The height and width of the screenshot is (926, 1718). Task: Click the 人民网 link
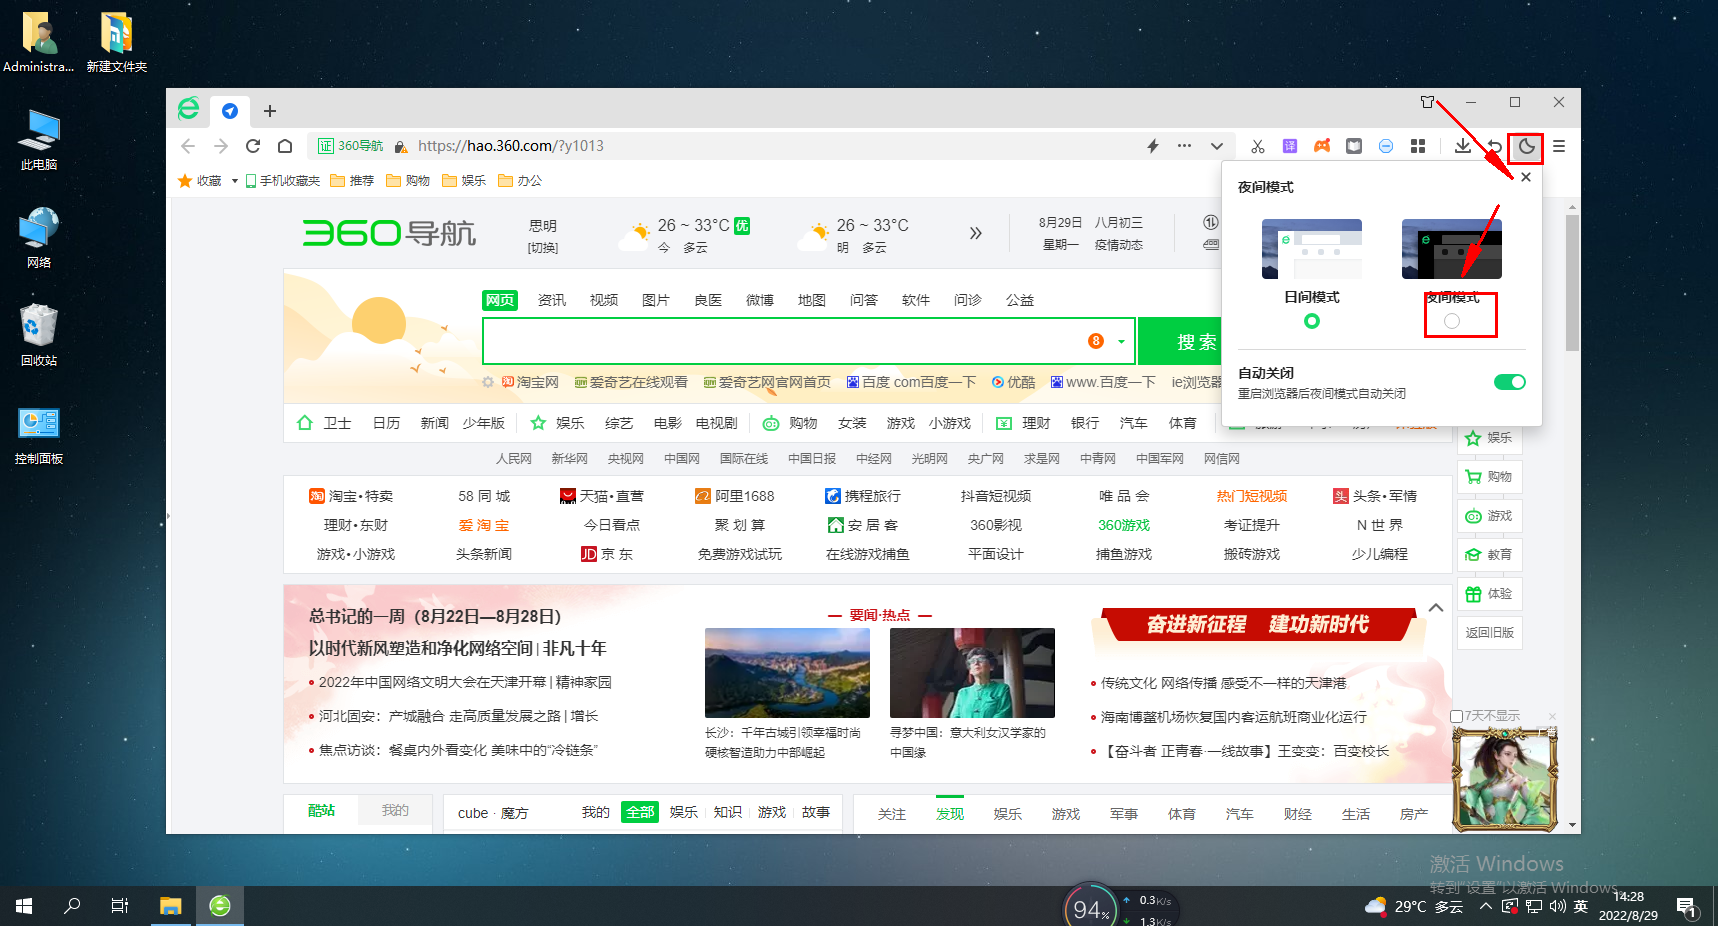[x=514, y=459]
